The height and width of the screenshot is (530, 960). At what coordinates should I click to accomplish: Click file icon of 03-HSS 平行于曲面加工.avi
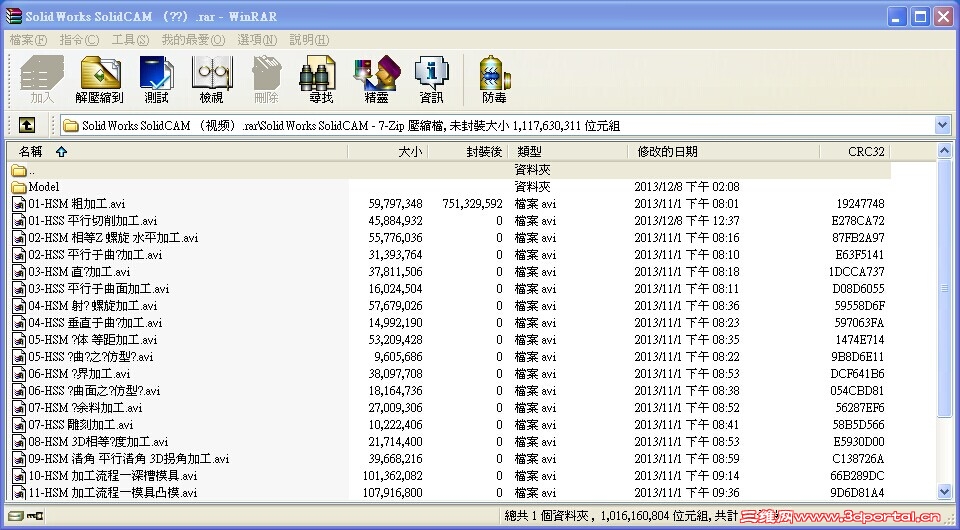19,289
